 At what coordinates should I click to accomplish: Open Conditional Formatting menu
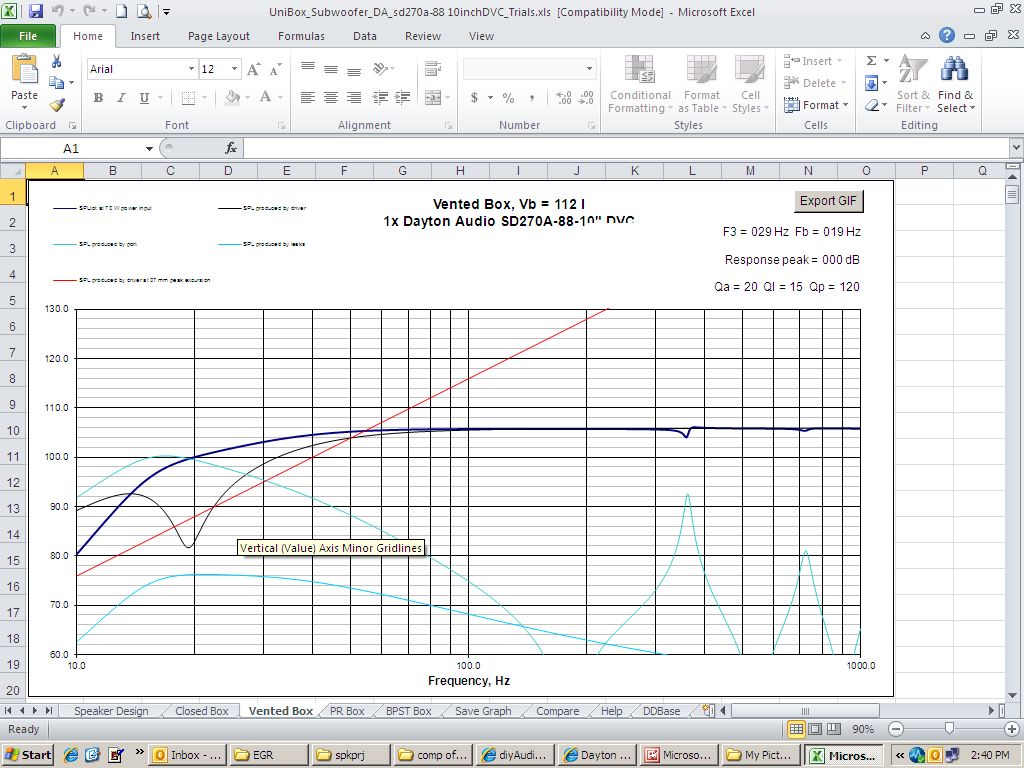pyautogui.click(x=640, y=85)
